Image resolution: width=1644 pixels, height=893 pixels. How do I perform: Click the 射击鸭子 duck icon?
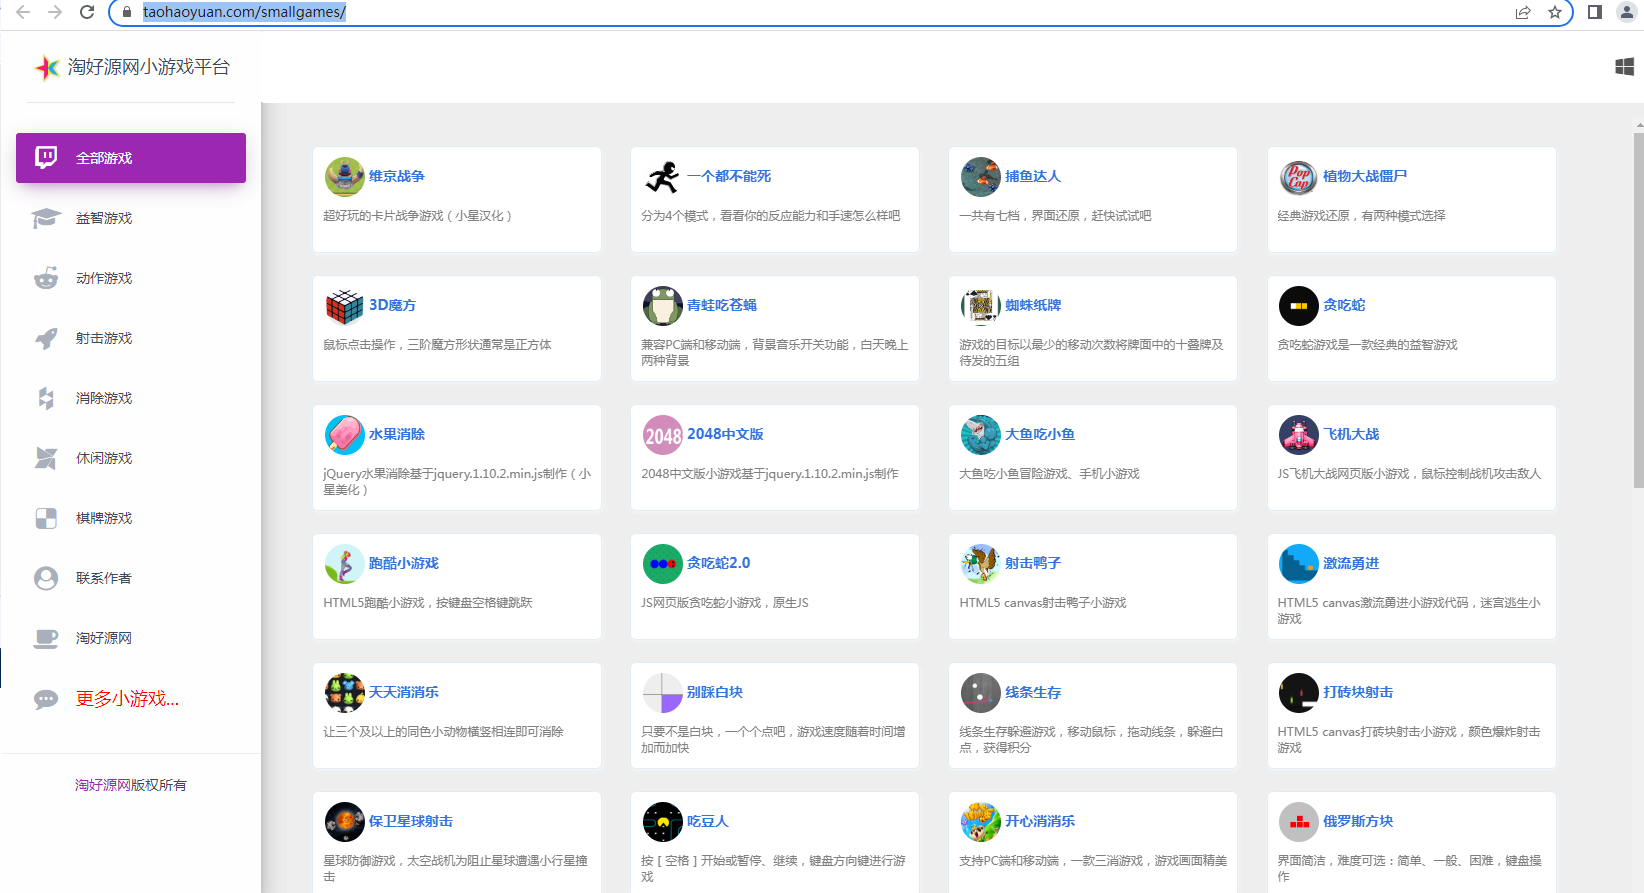click(980, 564)
